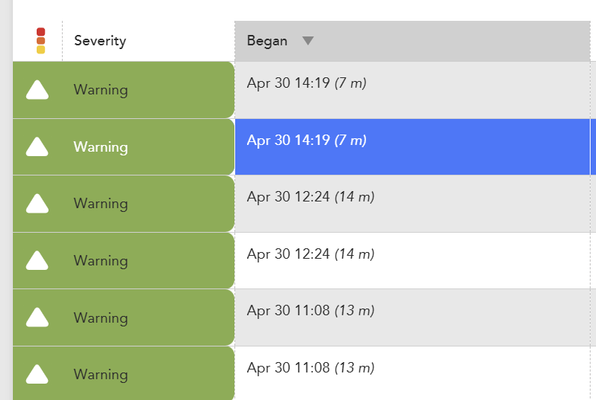Click the severity traffic-light icon in header
This screenshot has height=400, width=596.
coord(41,41)
